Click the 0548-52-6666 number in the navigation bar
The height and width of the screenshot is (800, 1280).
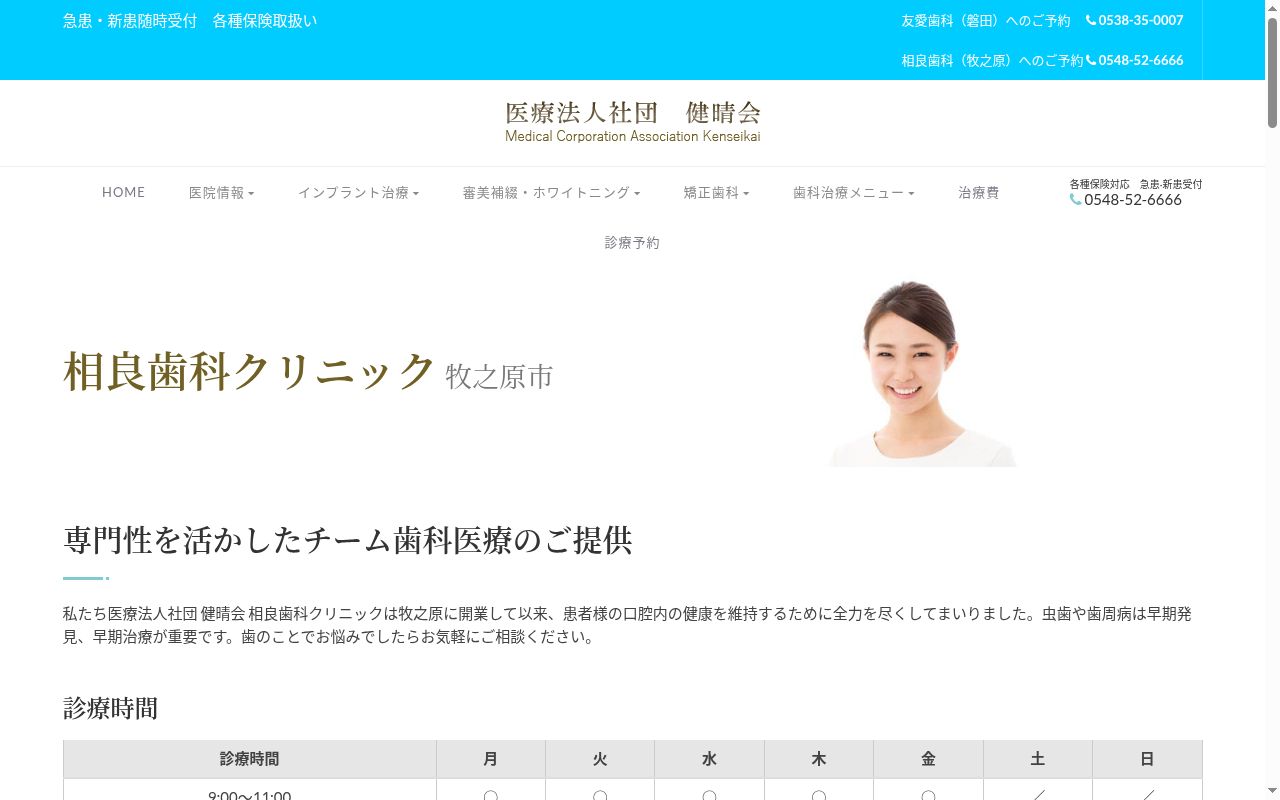click(x=1133, y=199)
